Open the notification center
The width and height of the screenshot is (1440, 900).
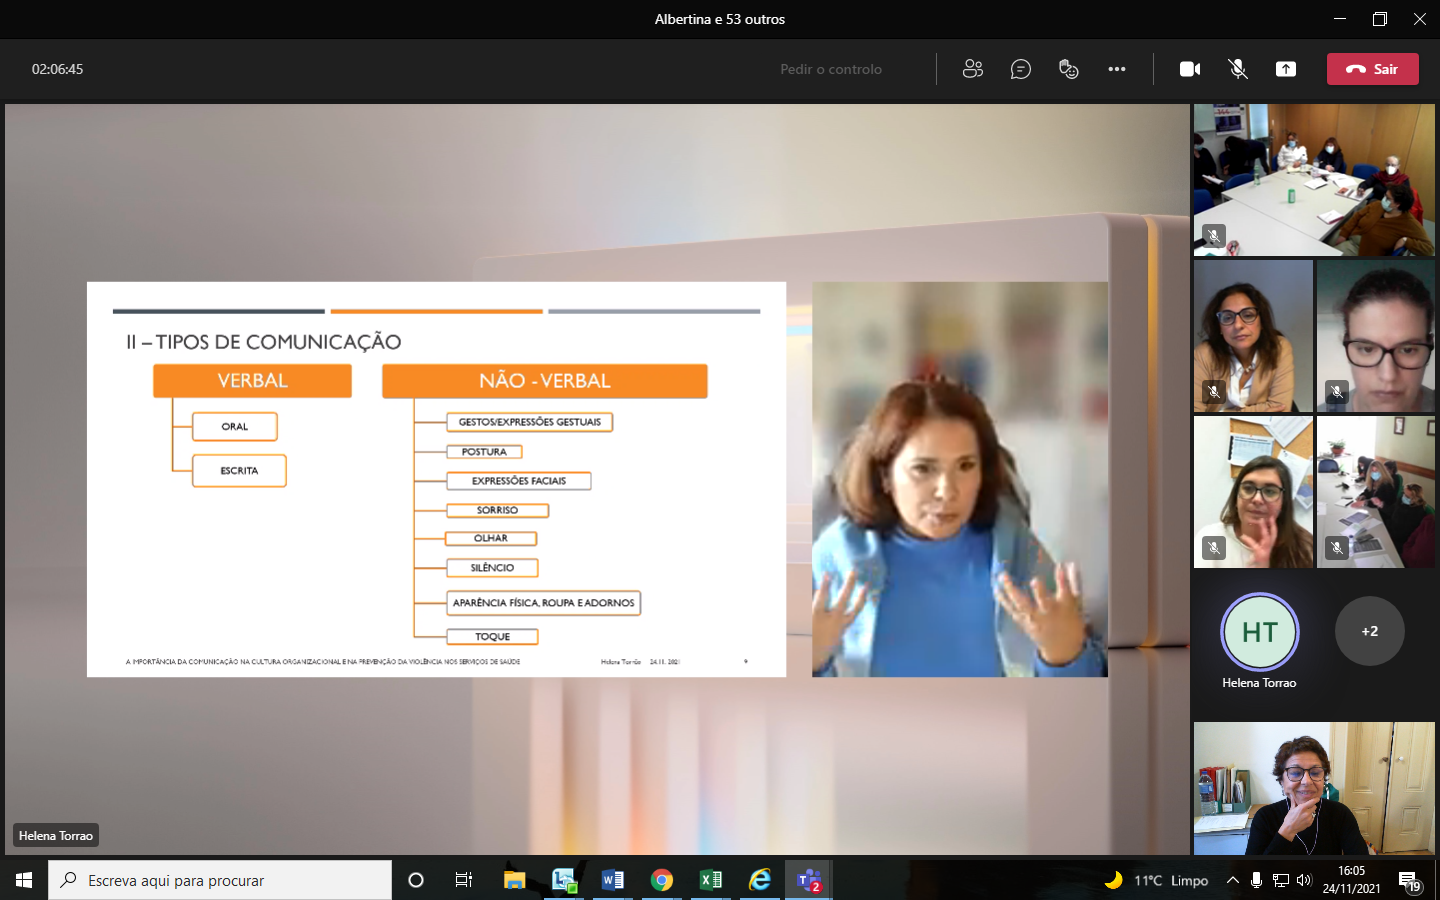(x=1410, y=881)
